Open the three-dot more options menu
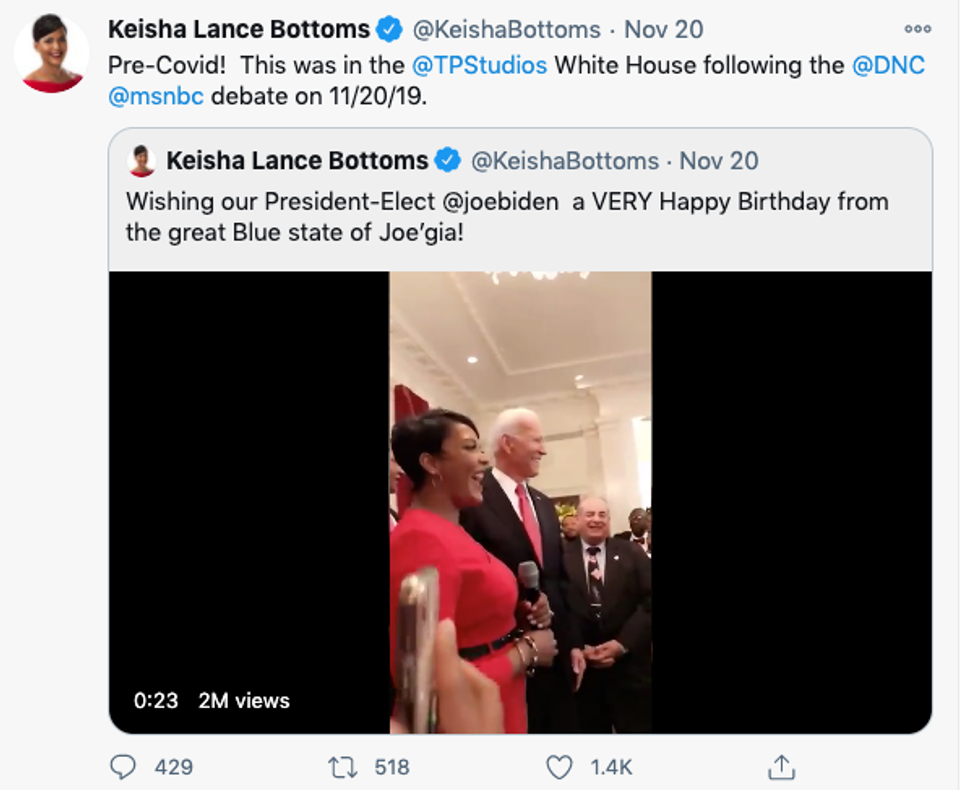 click(x=916, y=29)
